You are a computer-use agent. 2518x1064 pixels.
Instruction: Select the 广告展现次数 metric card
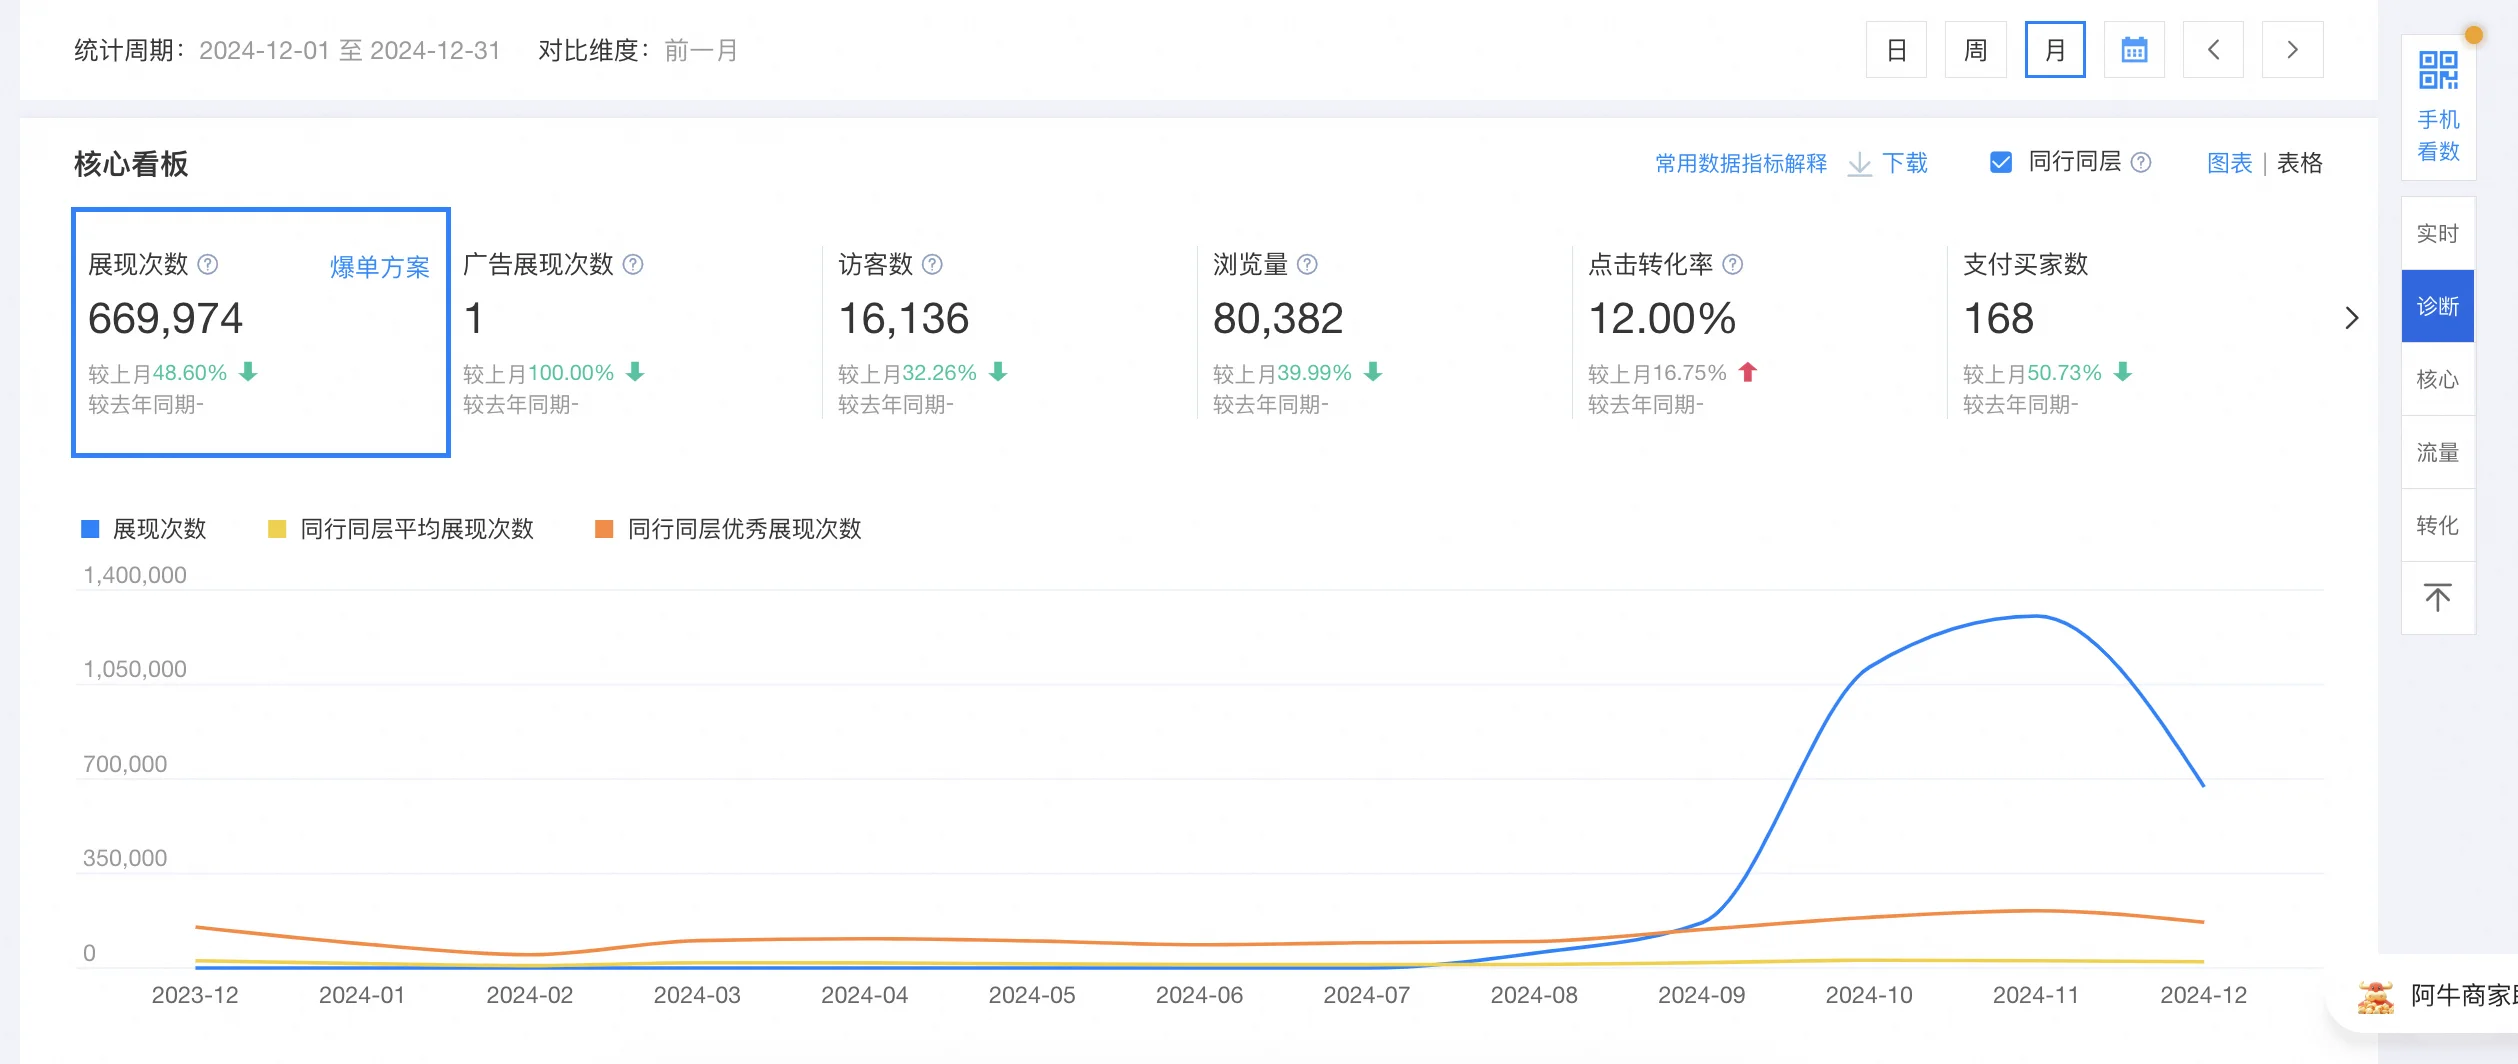635,333
